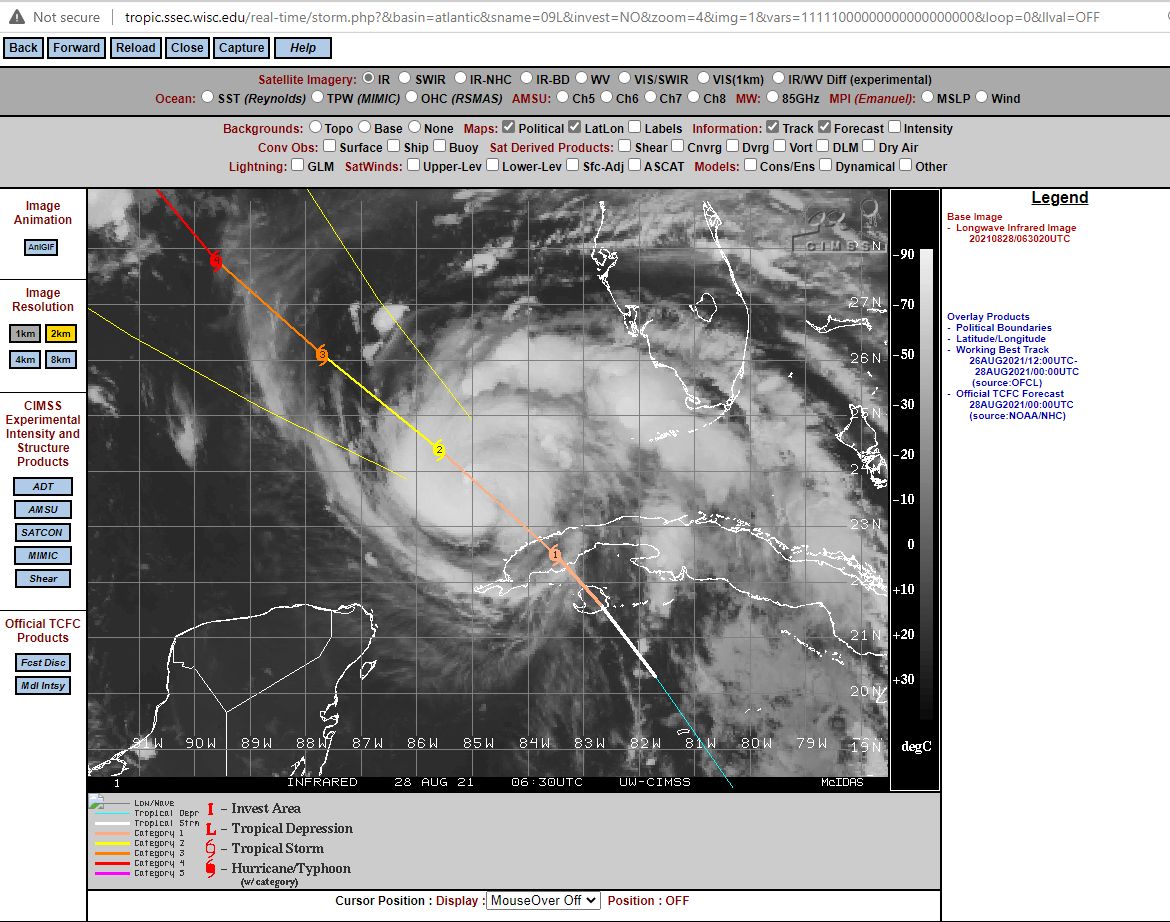This screenshot has height=922, width=1170.
Task: Select the 4km image resolution
Action: click(x=25, y=360)
